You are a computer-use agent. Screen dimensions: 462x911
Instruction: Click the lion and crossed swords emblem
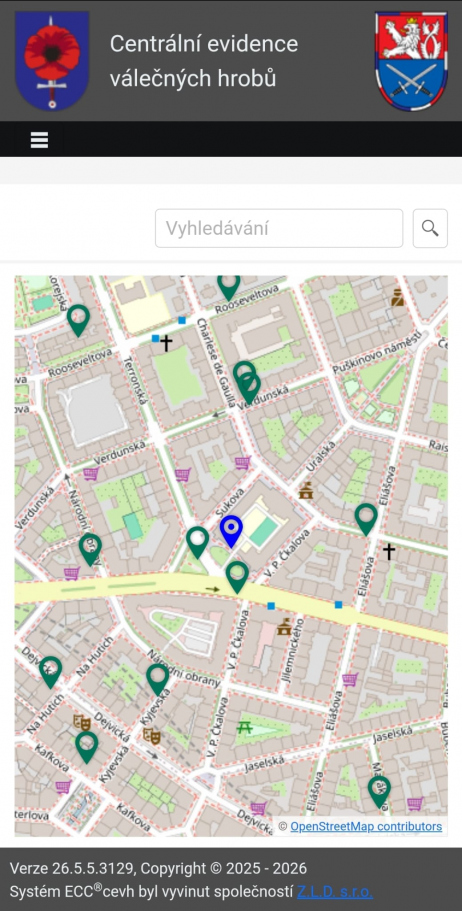(x=411, y=61)
